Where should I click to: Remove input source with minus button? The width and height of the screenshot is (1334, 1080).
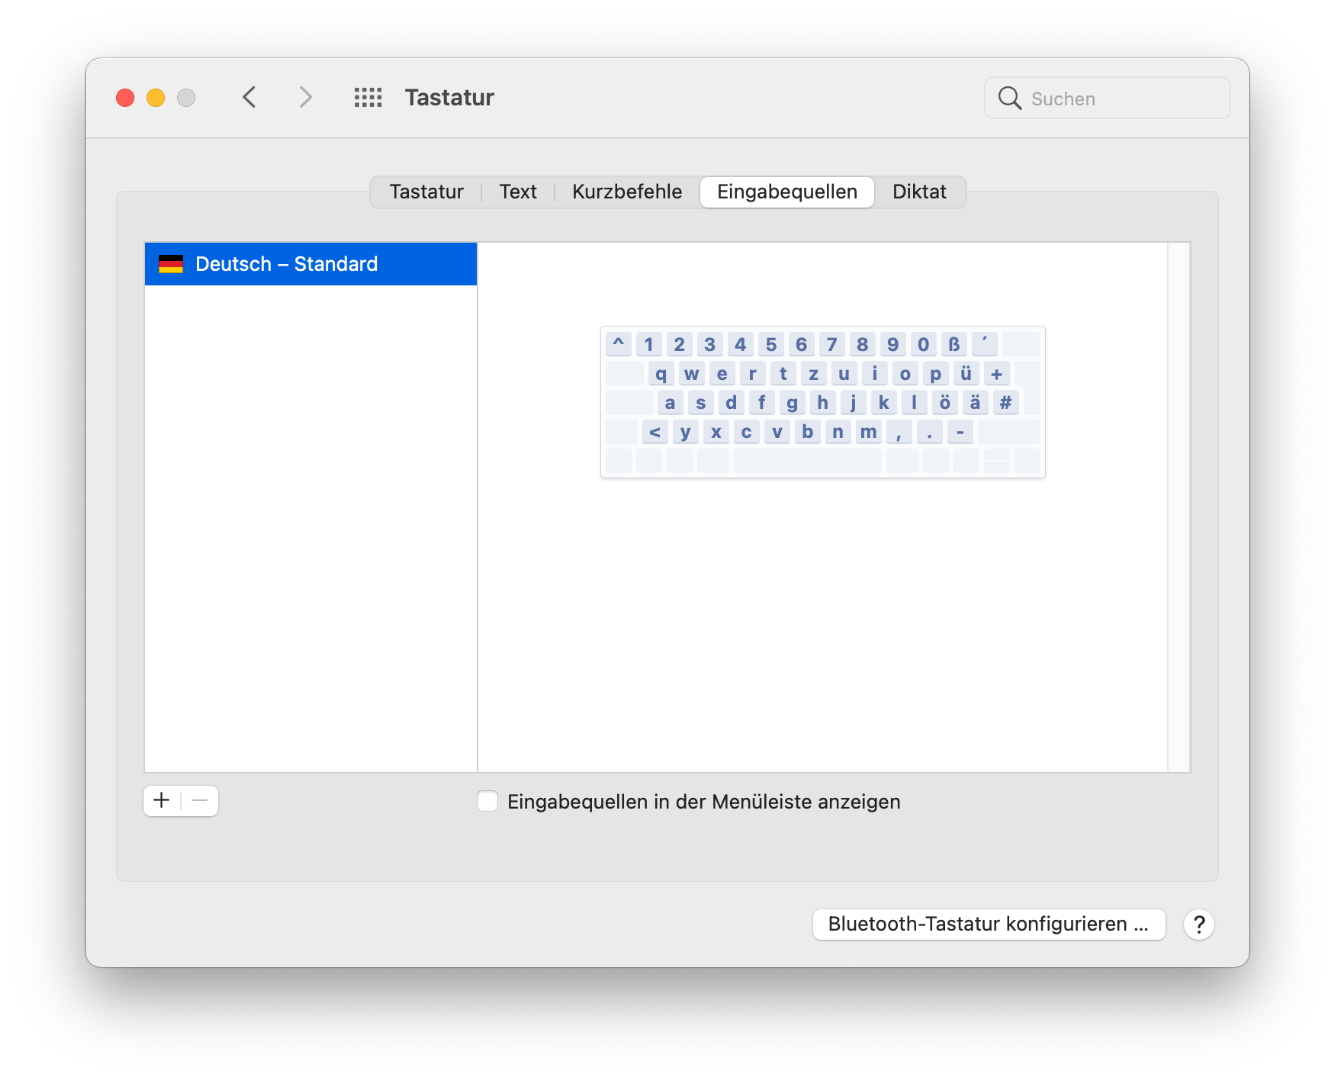click(200, 800)
